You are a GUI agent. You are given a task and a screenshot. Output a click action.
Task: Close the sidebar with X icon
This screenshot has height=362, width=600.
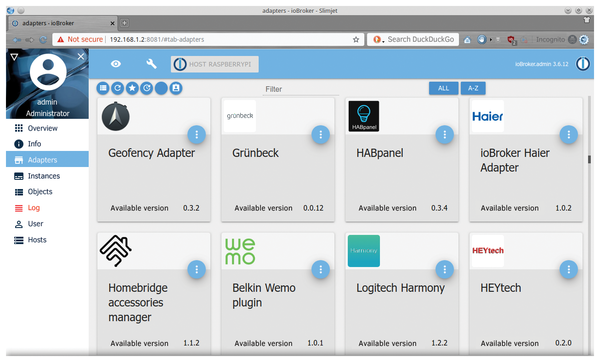pos(81,57)
